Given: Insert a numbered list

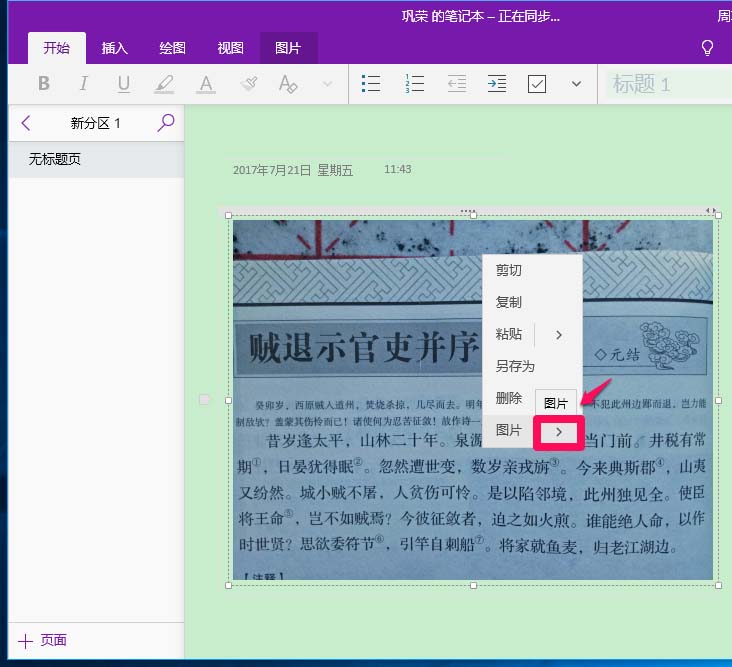Looking at the screenshot, I should click(414, 84).
